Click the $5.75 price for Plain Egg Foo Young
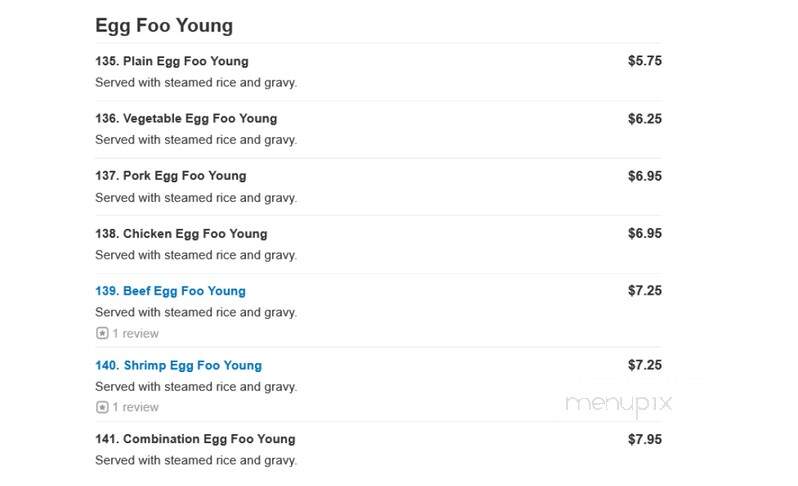Viewport: 798px width, 486px height. [x=645, y=61]
